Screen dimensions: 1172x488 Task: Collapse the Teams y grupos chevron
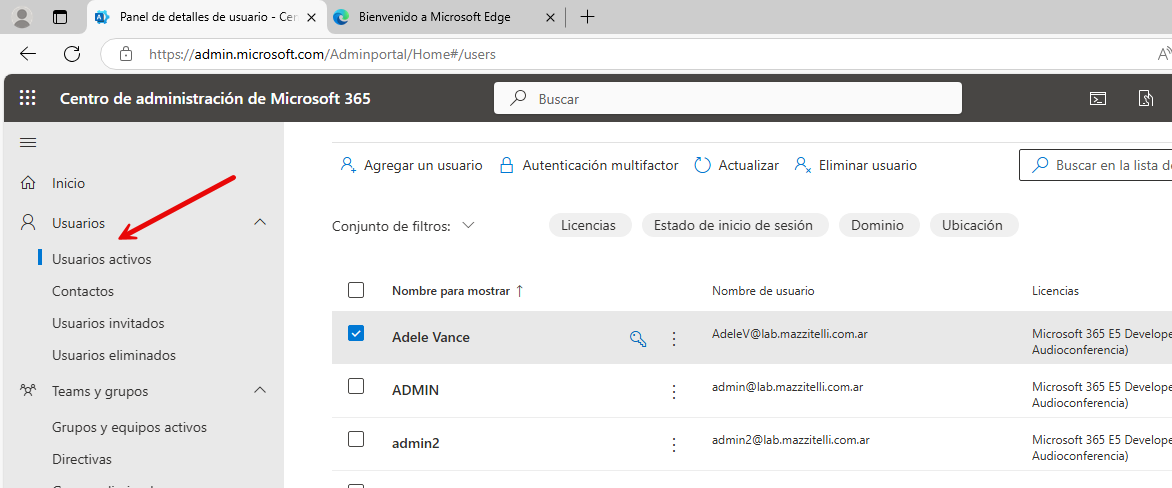(x=260, y=390)
